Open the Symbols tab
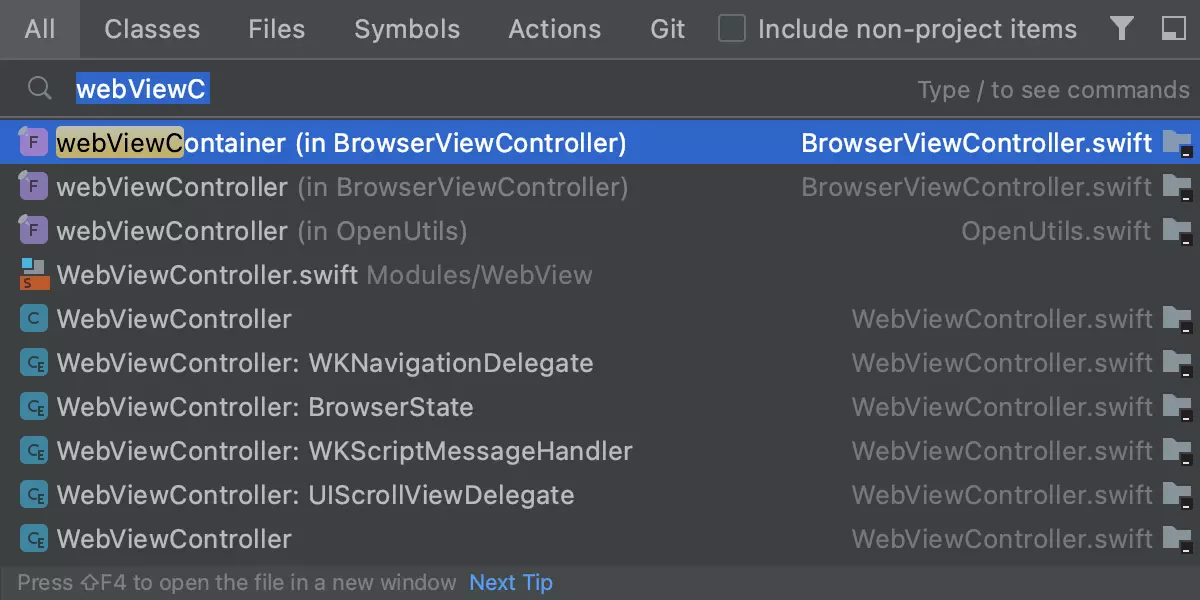 click(407, 29)
